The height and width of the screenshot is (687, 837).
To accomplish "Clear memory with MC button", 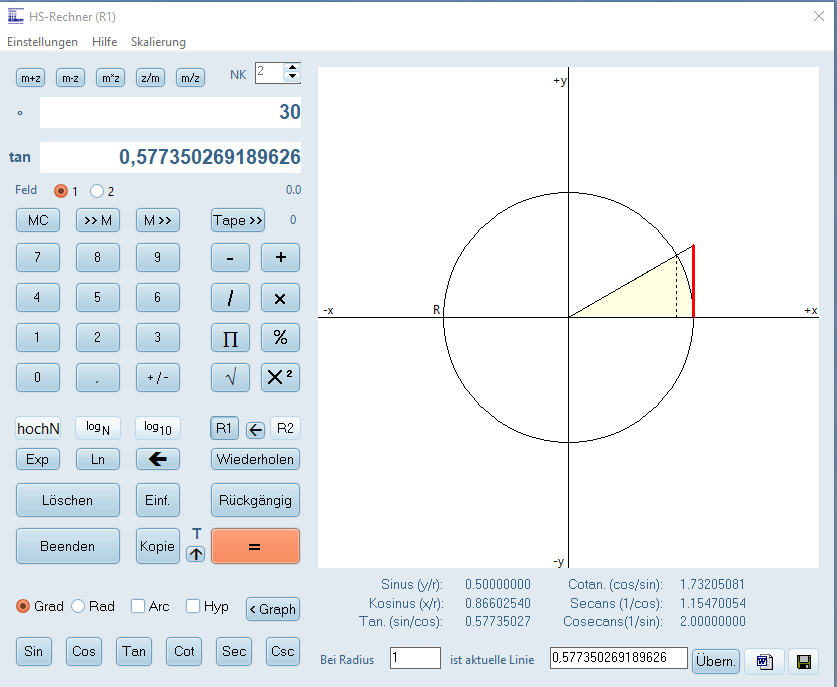I will 38,220.
